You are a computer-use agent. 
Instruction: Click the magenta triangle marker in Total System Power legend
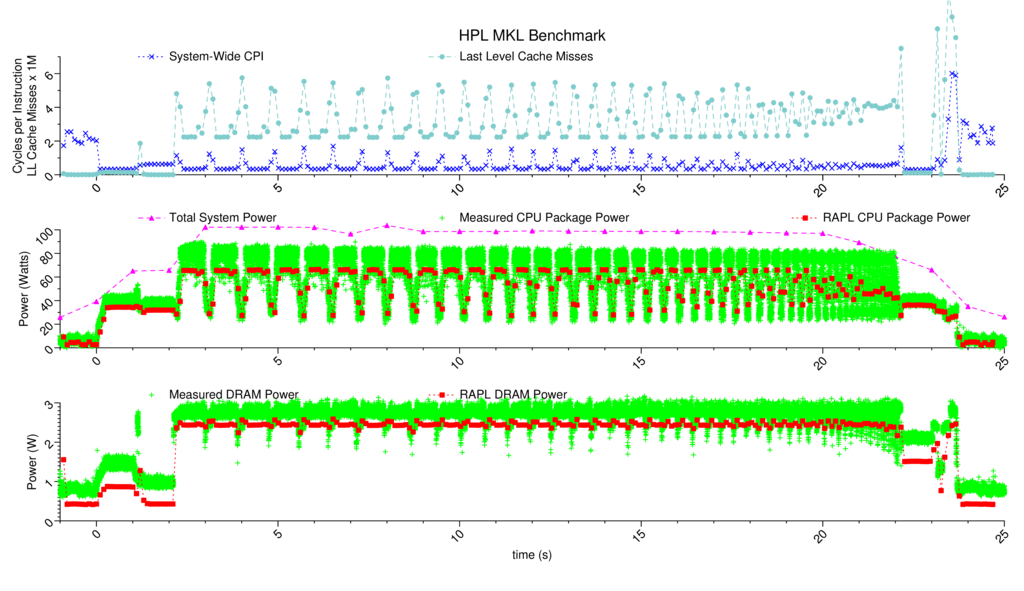tap(152, 217)
